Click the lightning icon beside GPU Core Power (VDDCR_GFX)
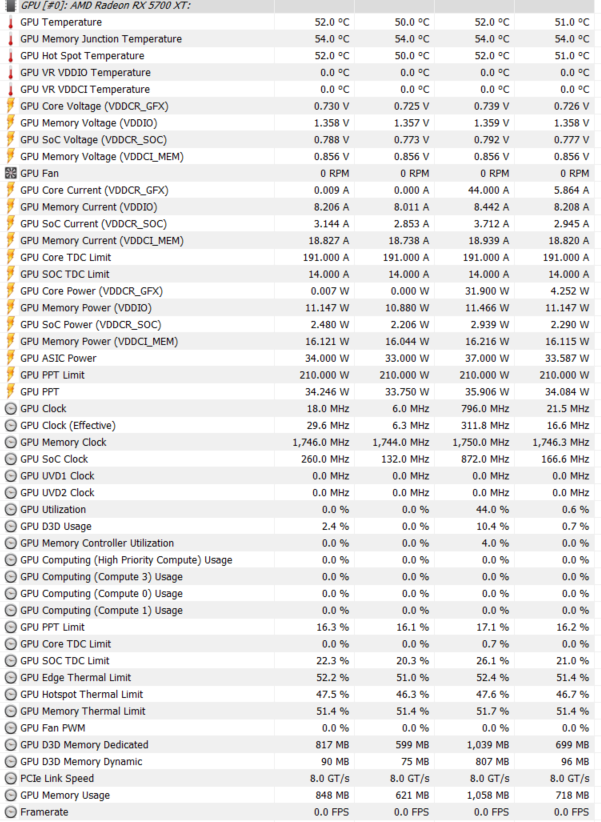The height and width of the screenshot is (822, 601). coord(10,291)
